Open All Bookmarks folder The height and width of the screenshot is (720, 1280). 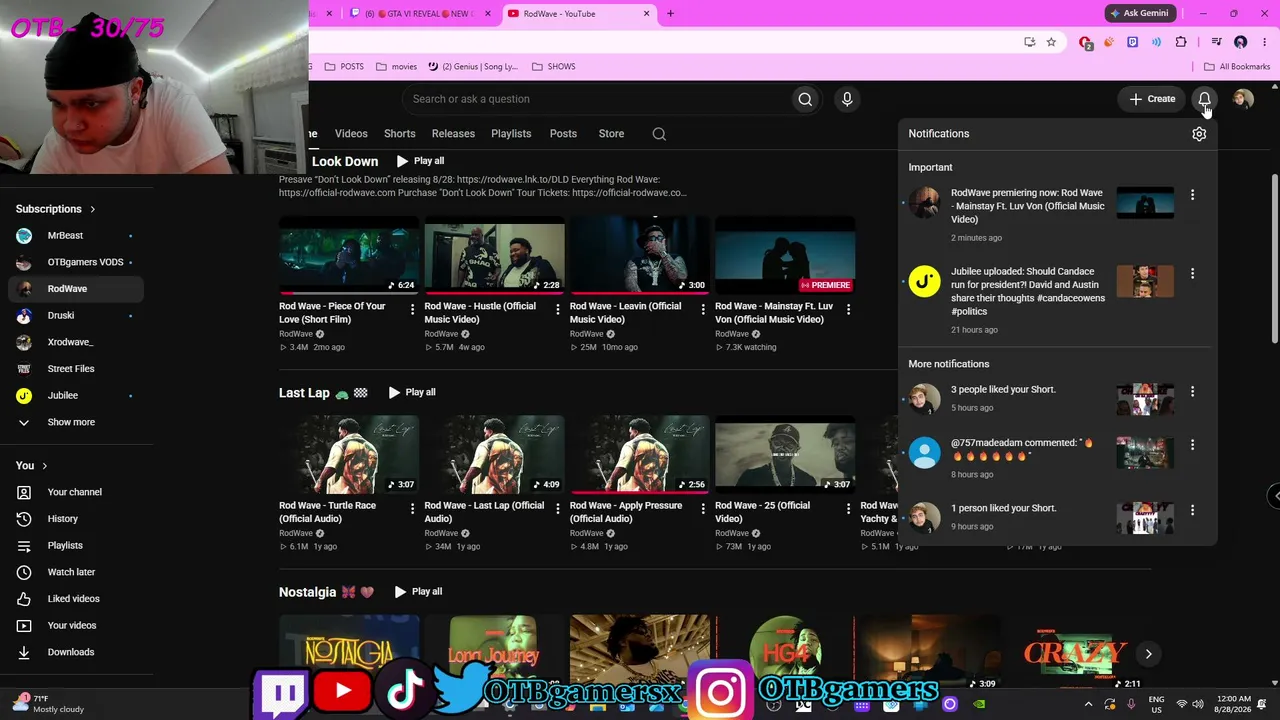[1237, 67]
